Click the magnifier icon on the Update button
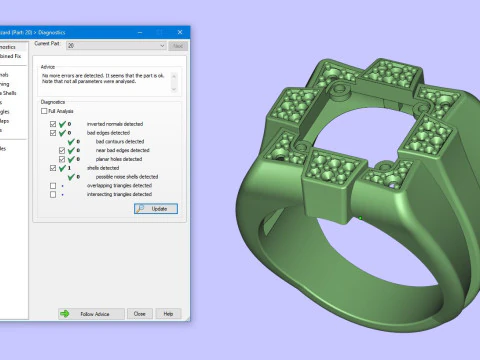Screen dimensions: 480x360 (140, 209)
